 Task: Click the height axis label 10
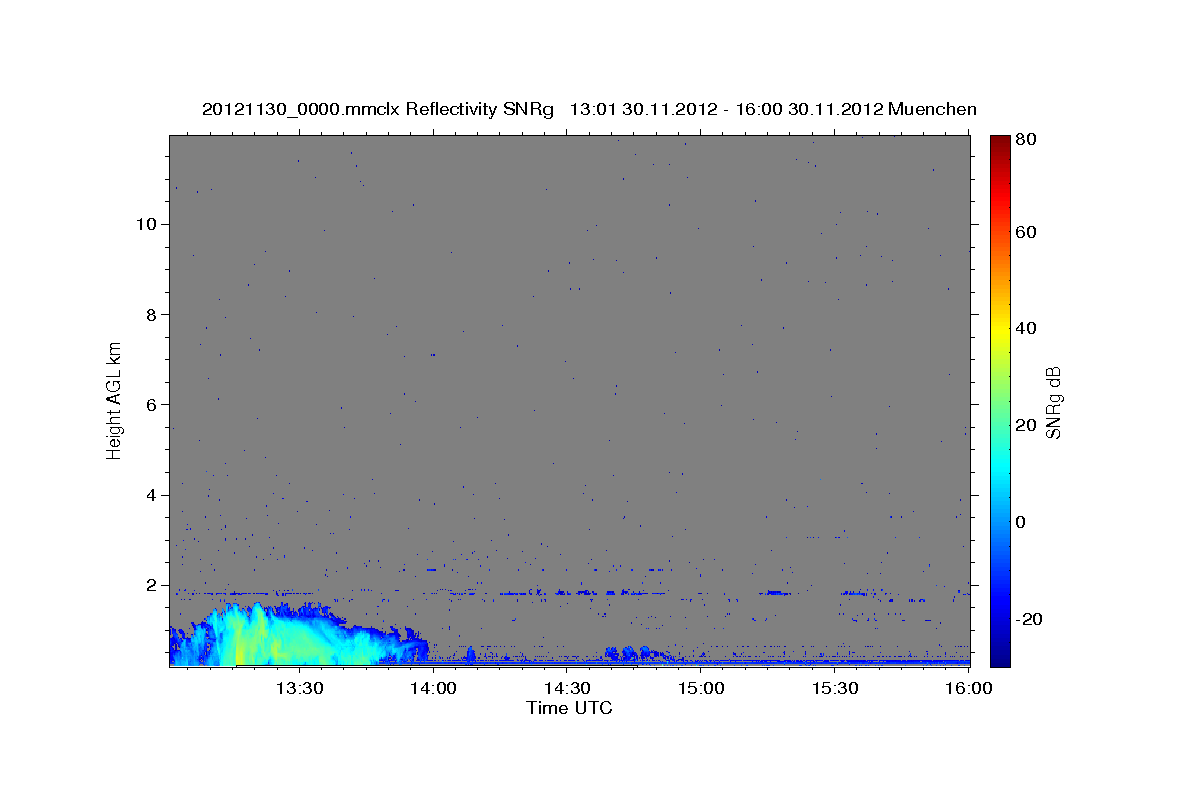coord(146,224)
